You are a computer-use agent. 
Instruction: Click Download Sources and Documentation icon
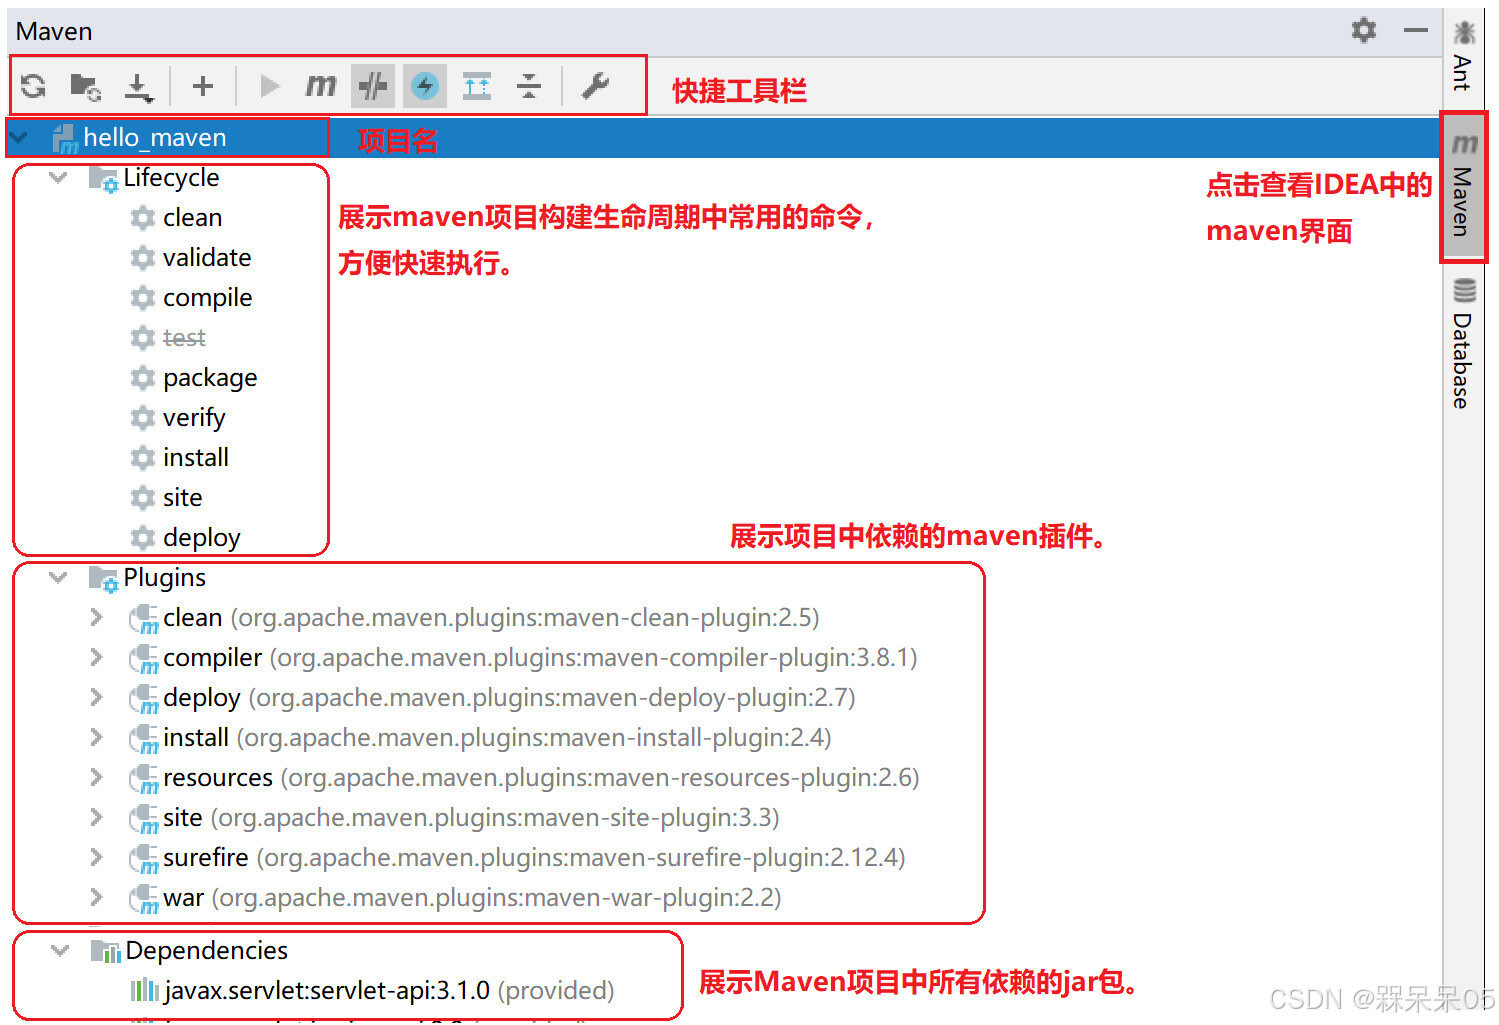[x=138, y=87]
